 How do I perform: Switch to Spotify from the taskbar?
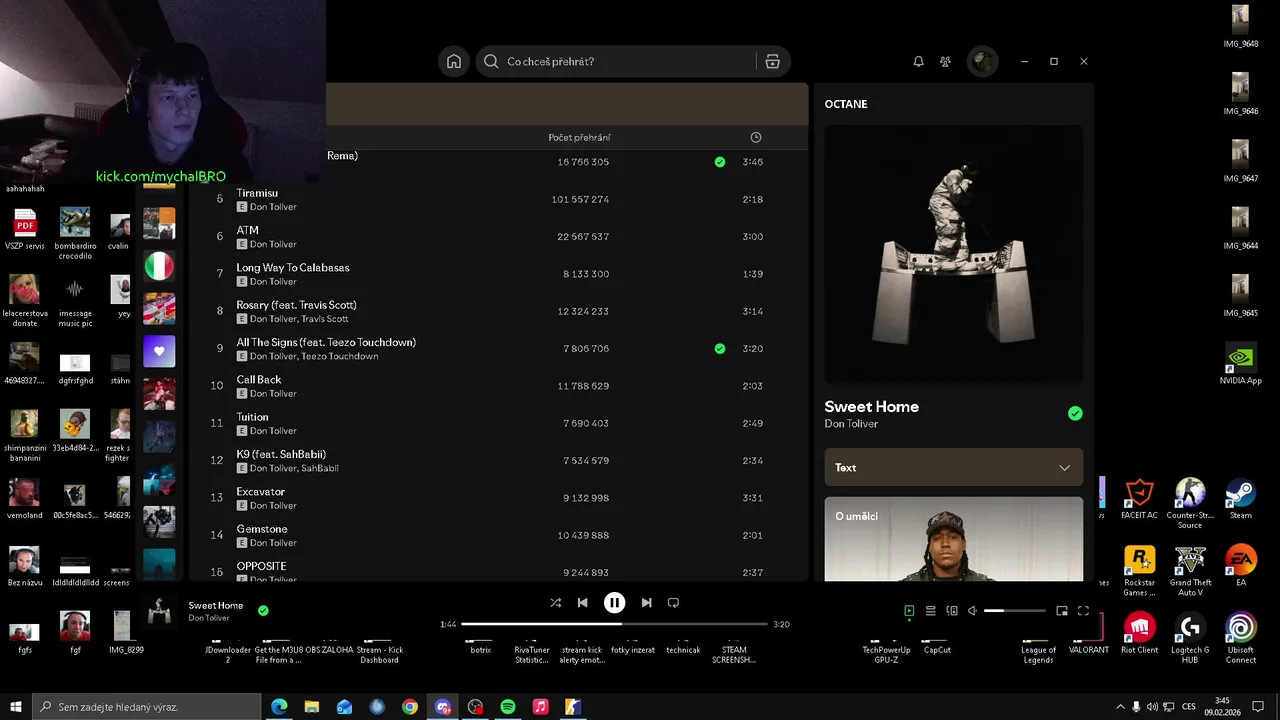[508, 707]
